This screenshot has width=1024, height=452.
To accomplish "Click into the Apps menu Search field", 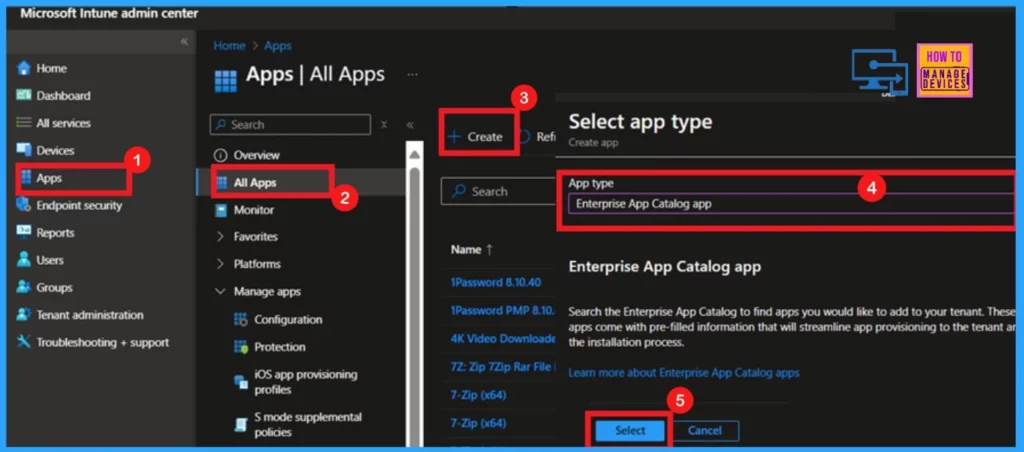I will coord(290,125).
